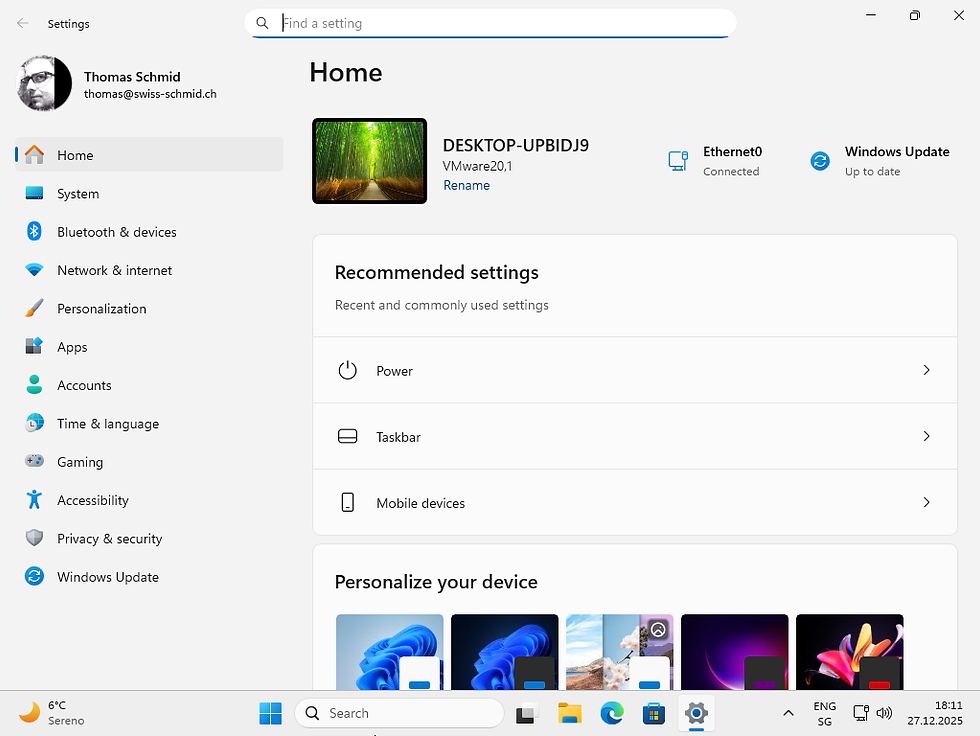Open the Privacy & security shield icon
The width and height of the screenshot is (980, 736).
pyautogui.click(x=34, y=538)
